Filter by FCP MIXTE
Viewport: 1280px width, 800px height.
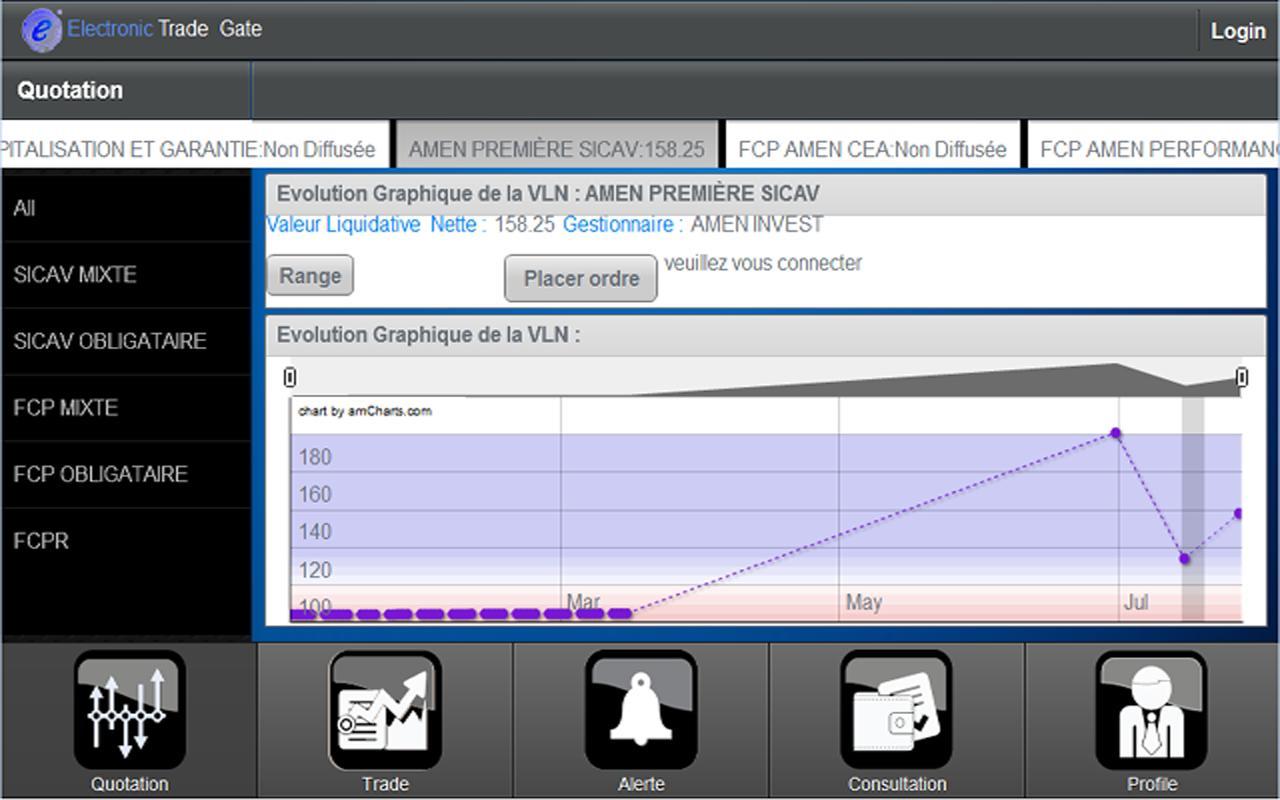point(126,408)
